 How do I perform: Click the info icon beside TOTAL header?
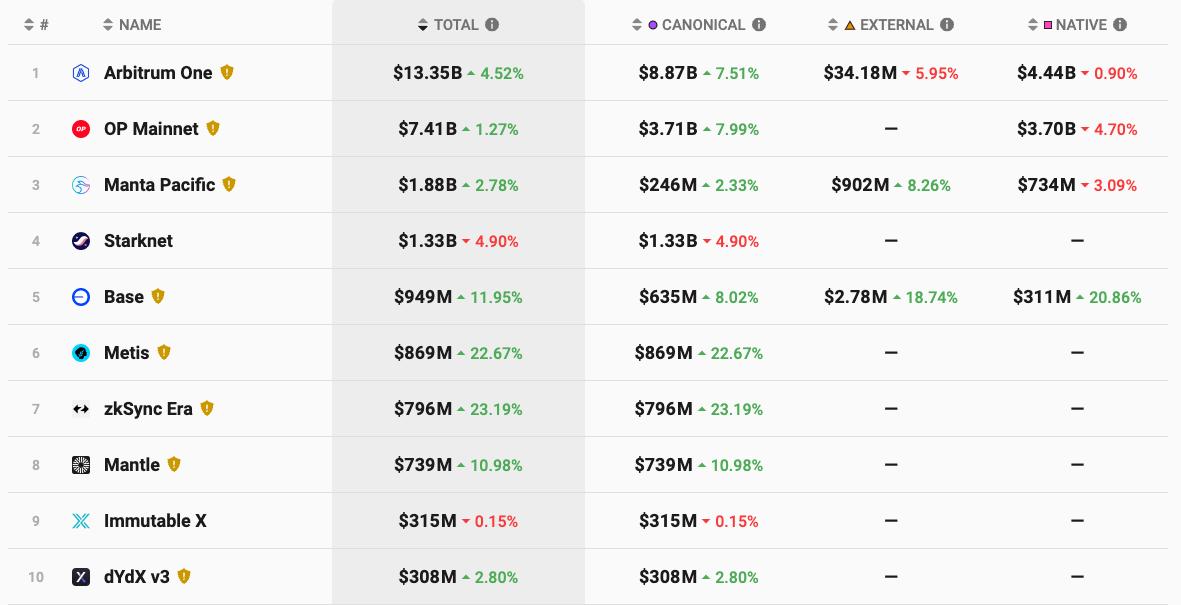(492, 25)
